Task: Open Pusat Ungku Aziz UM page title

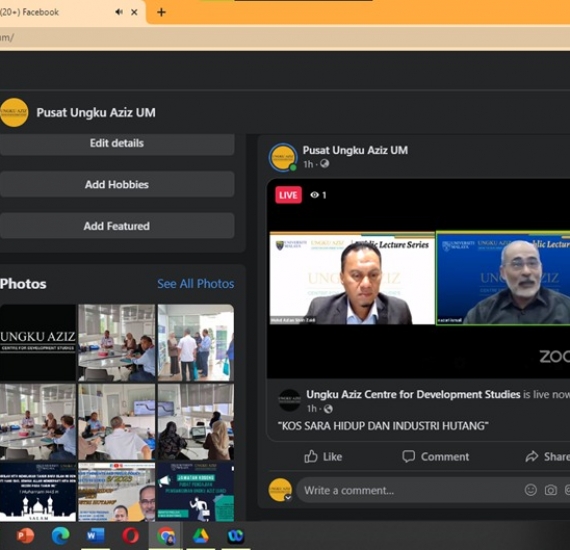Action: pyautogui.click(x=96, y=112)
